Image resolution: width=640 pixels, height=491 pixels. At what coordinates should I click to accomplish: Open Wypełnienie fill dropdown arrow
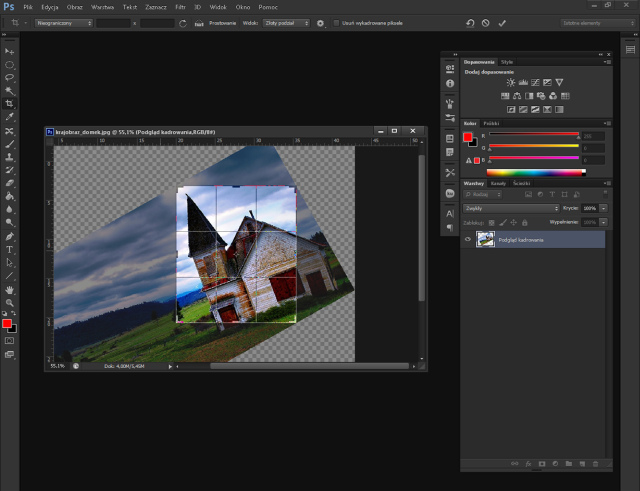pyautogui.click(x=603, y=222)
